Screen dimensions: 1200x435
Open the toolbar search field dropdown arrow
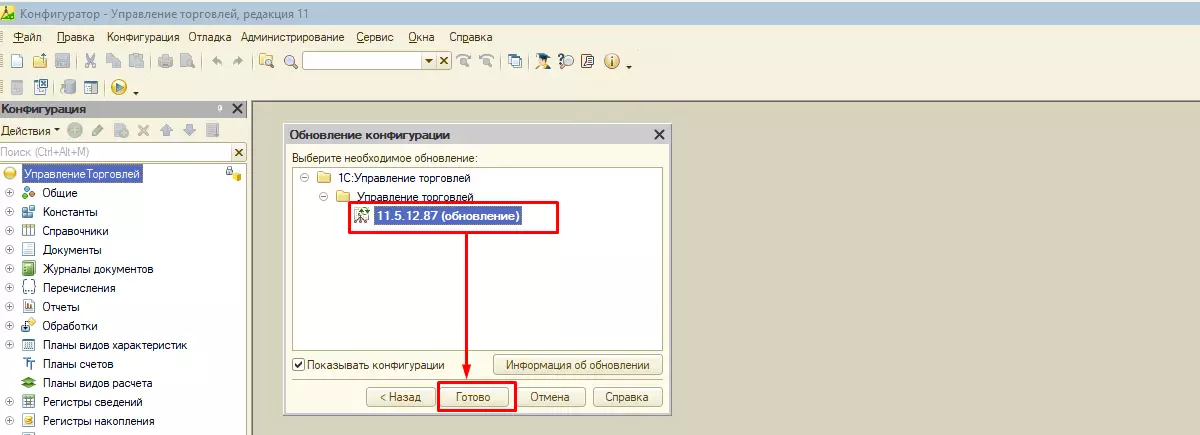click(x=429, y=61)
